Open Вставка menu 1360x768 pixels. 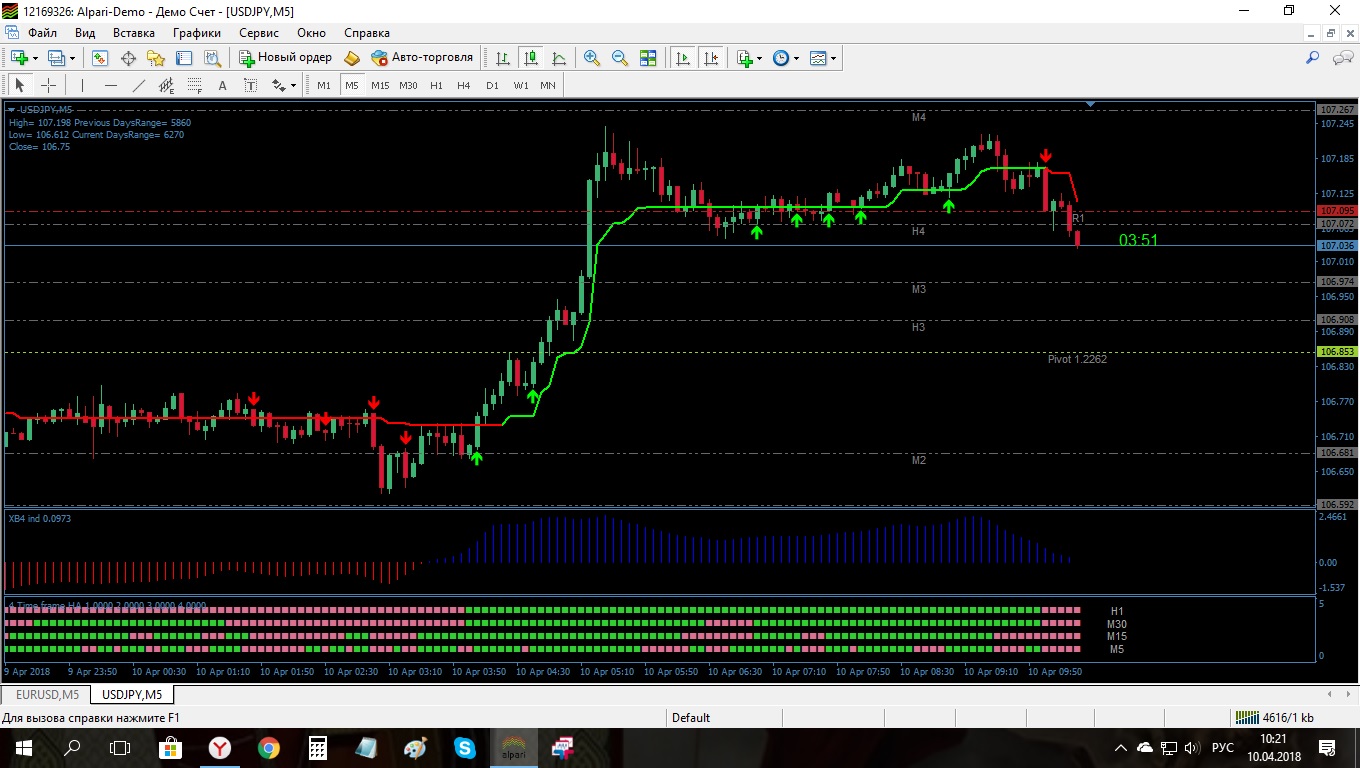coord(134,32)
